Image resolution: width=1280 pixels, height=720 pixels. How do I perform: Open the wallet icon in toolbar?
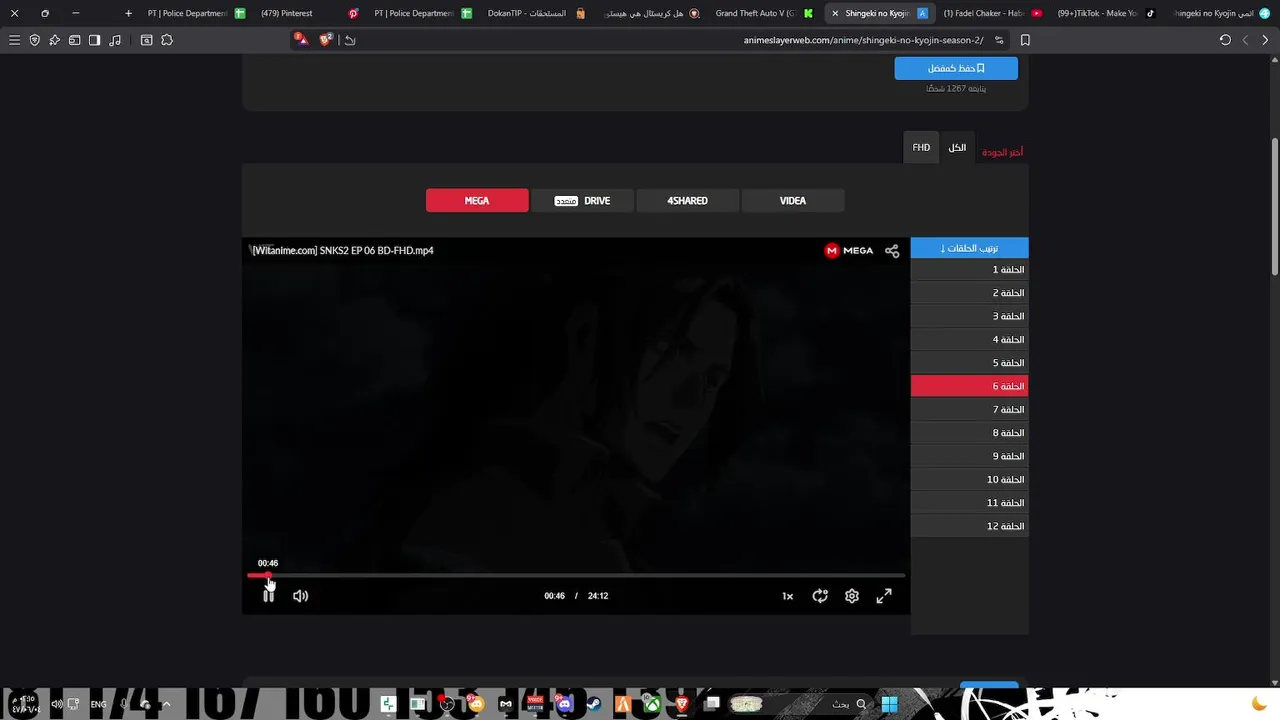(x=75, y=40)
